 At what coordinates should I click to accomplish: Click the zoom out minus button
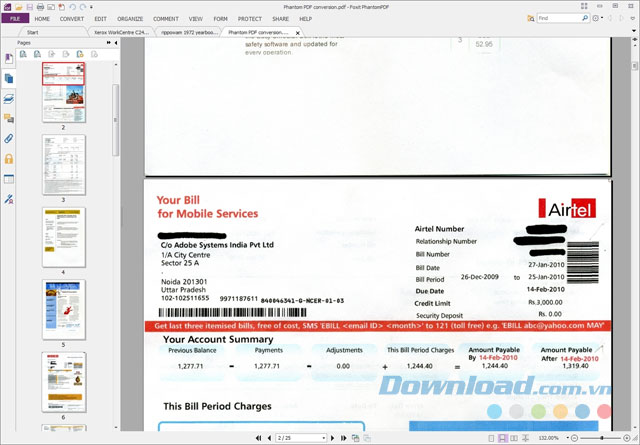tap(574, 438)
